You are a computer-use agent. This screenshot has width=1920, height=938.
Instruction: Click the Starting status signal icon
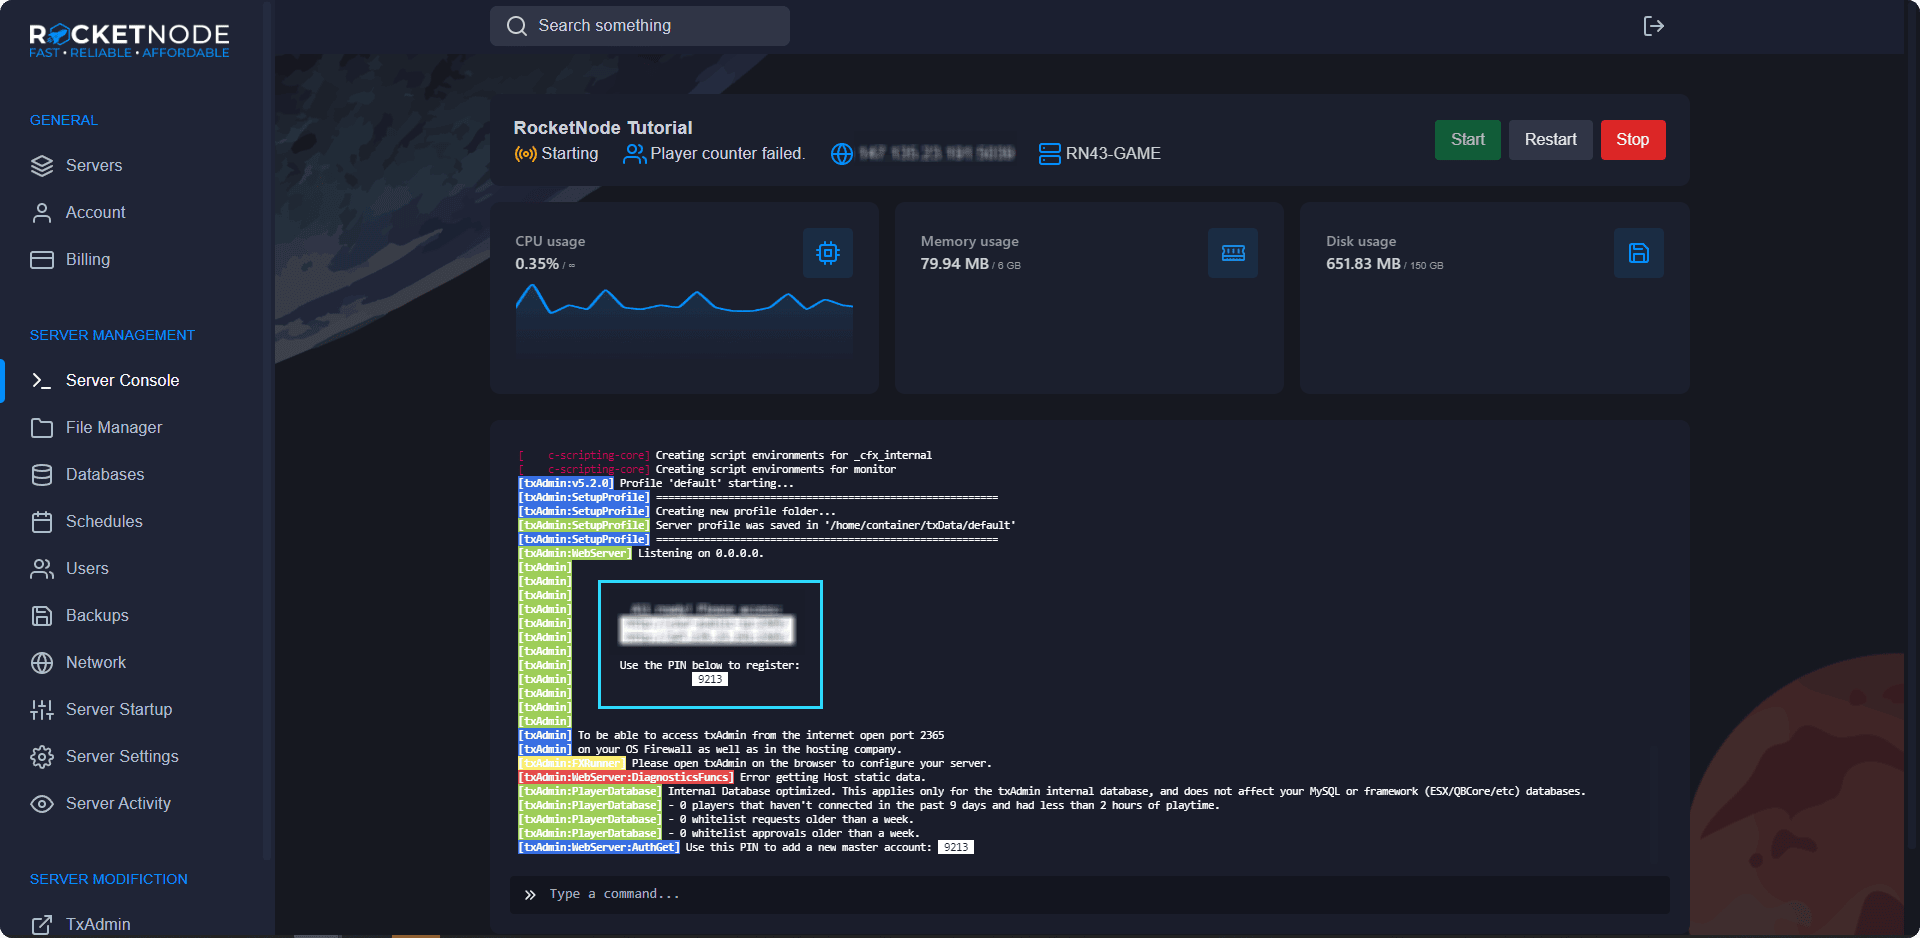coord(525,154)
